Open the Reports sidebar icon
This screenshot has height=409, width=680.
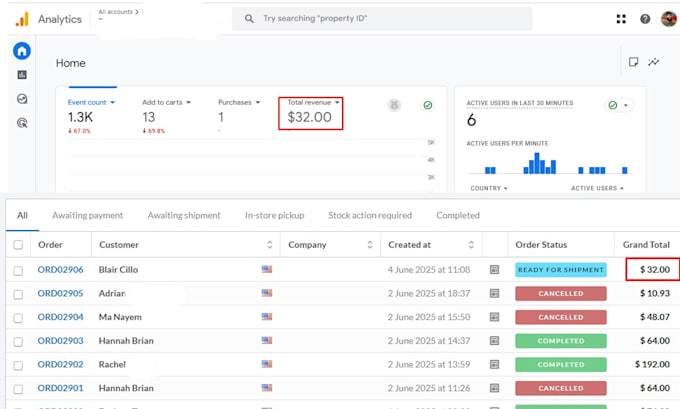[x=22, y=75]
